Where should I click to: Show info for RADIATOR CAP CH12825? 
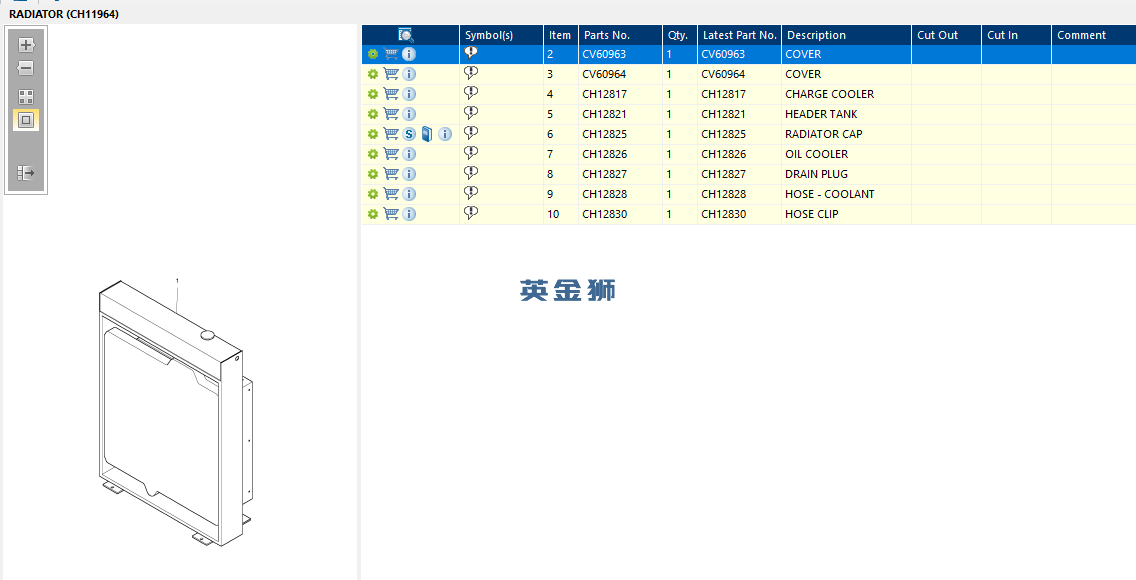pos(445,134)
